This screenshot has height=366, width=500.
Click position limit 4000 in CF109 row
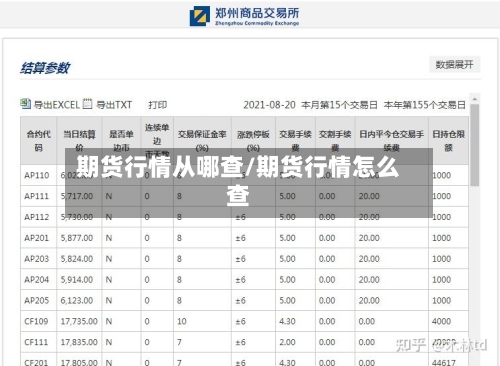442,321
